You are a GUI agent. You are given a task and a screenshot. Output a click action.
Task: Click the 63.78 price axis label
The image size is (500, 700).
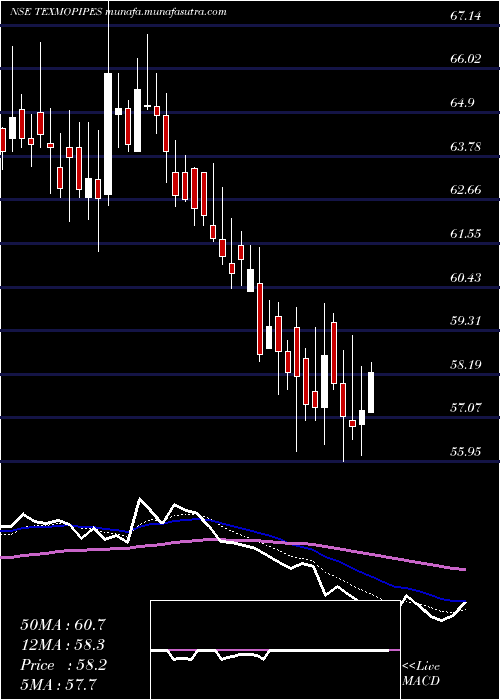[466, 146]
